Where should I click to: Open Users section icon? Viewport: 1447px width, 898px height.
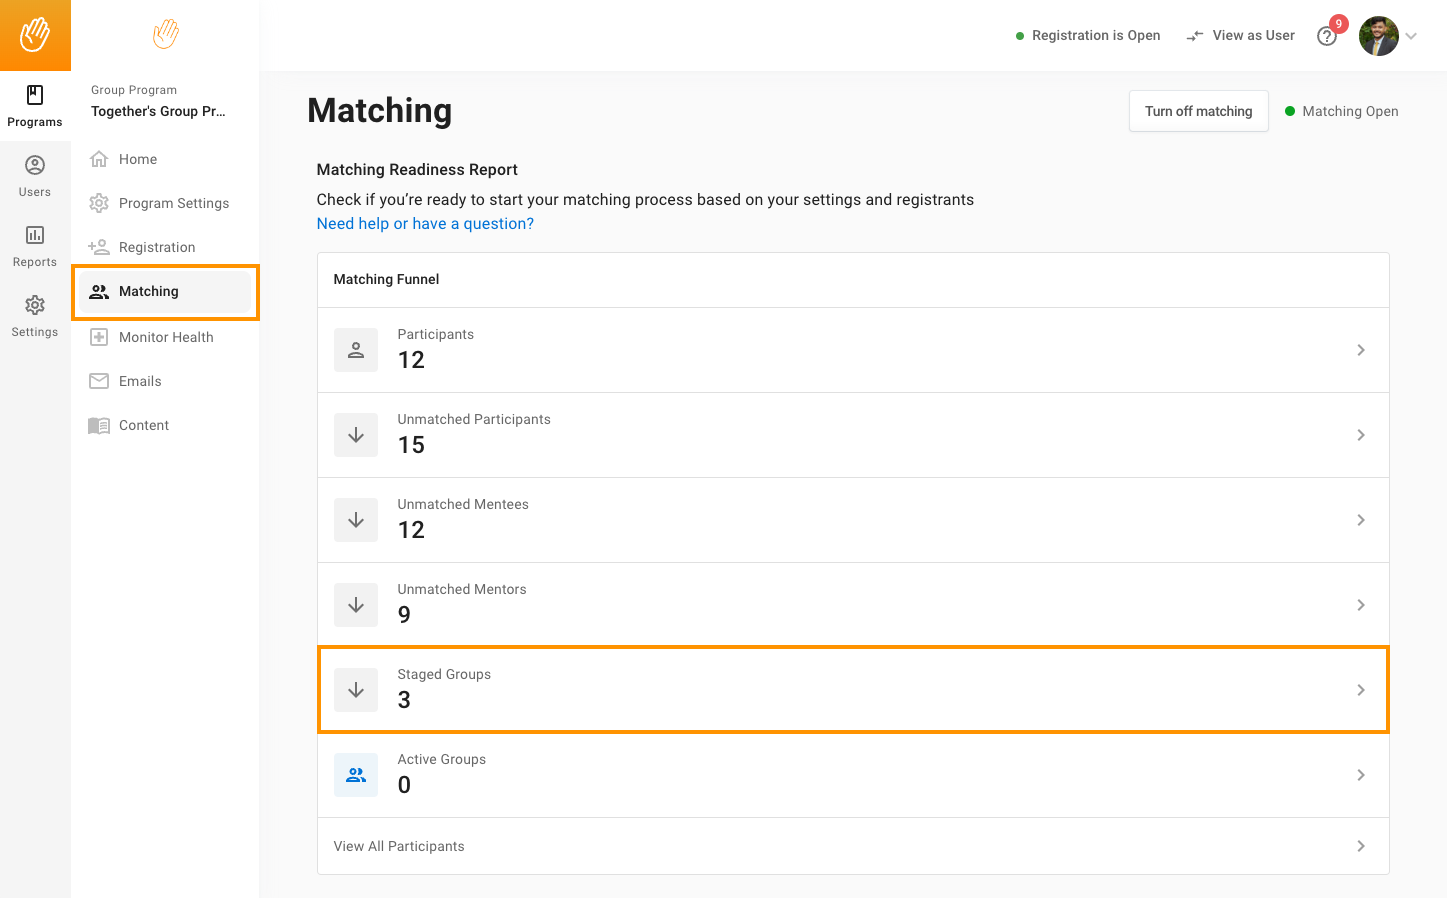coord(35,165)
